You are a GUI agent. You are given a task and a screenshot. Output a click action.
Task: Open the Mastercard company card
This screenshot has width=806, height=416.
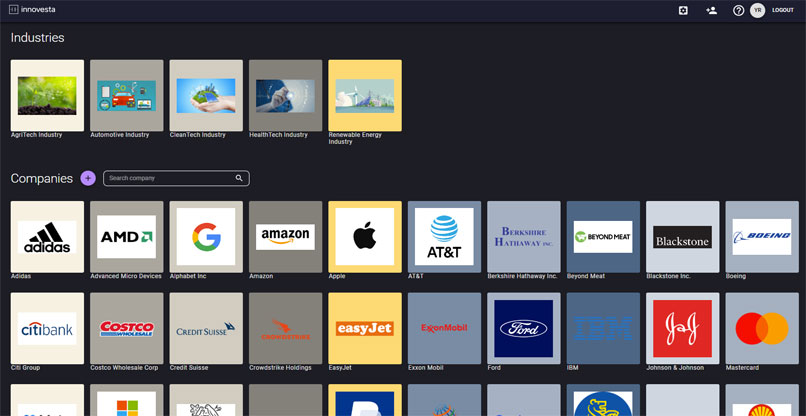pyautogui.click(x=762, y=328)
